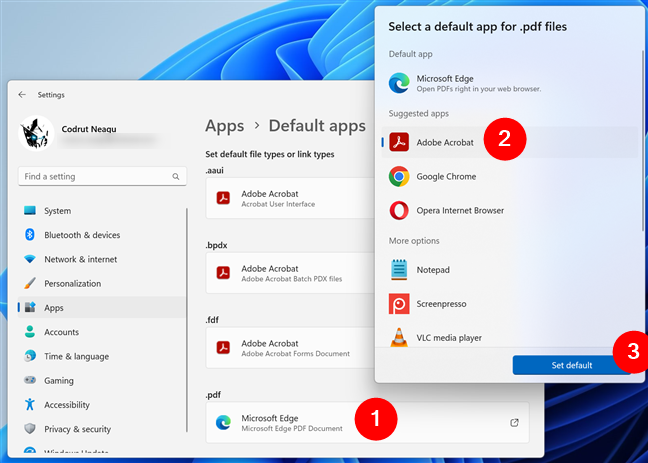
Task: Select Adobe Acrobat suggested app
Action: point(510,142)
